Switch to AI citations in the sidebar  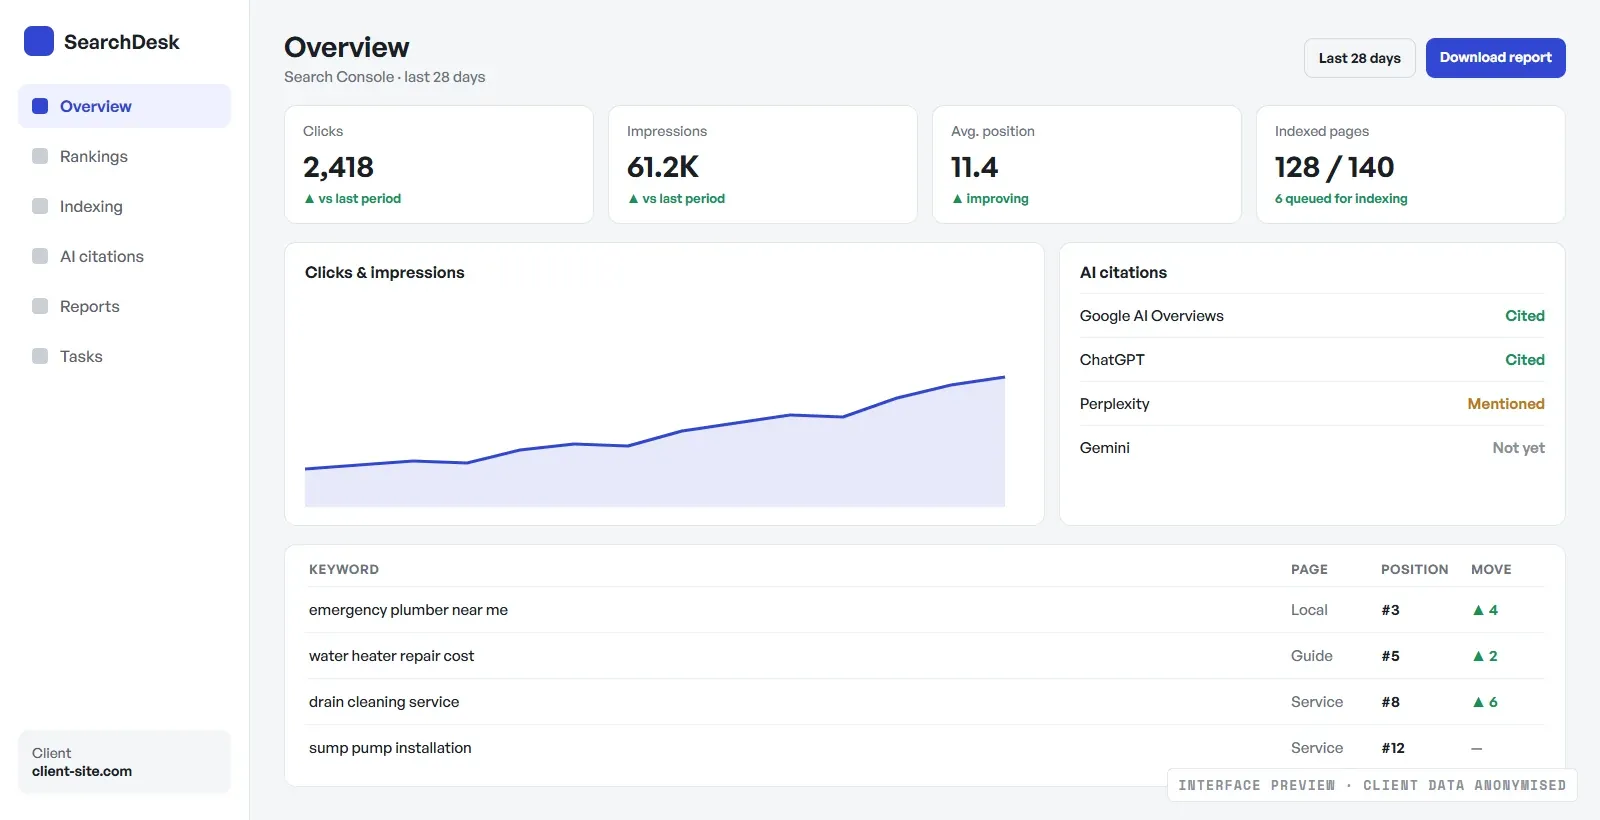pyautogui.click(x=124, y=256)
